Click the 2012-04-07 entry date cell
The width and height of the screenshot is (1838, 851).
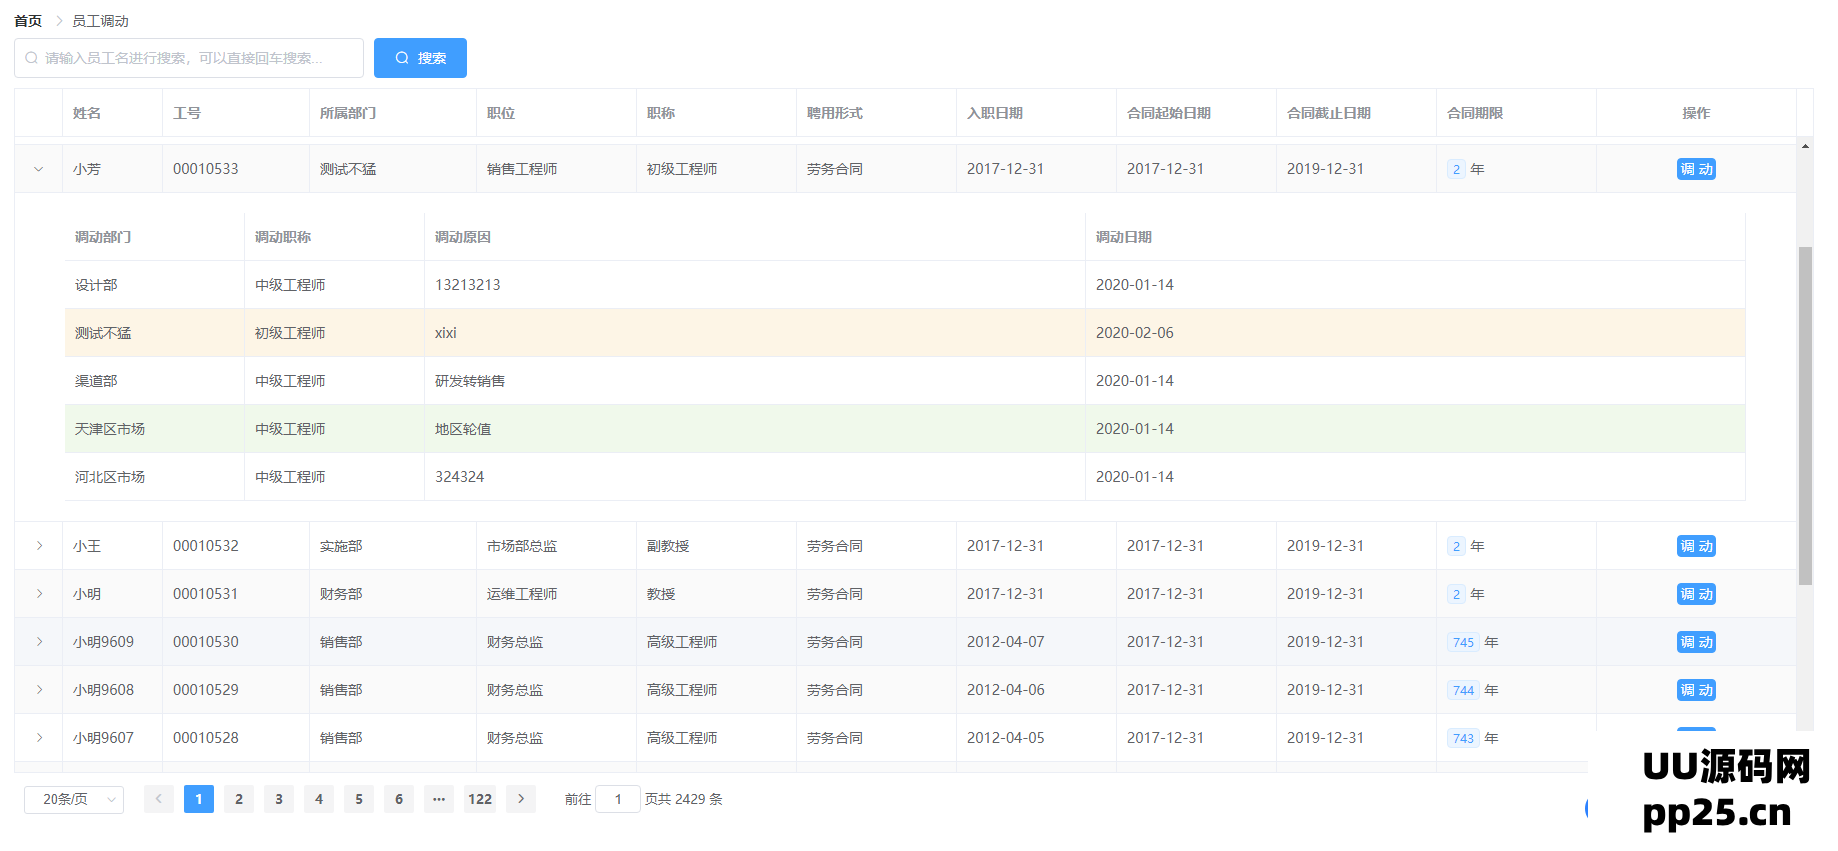(x=1036, y=642)
